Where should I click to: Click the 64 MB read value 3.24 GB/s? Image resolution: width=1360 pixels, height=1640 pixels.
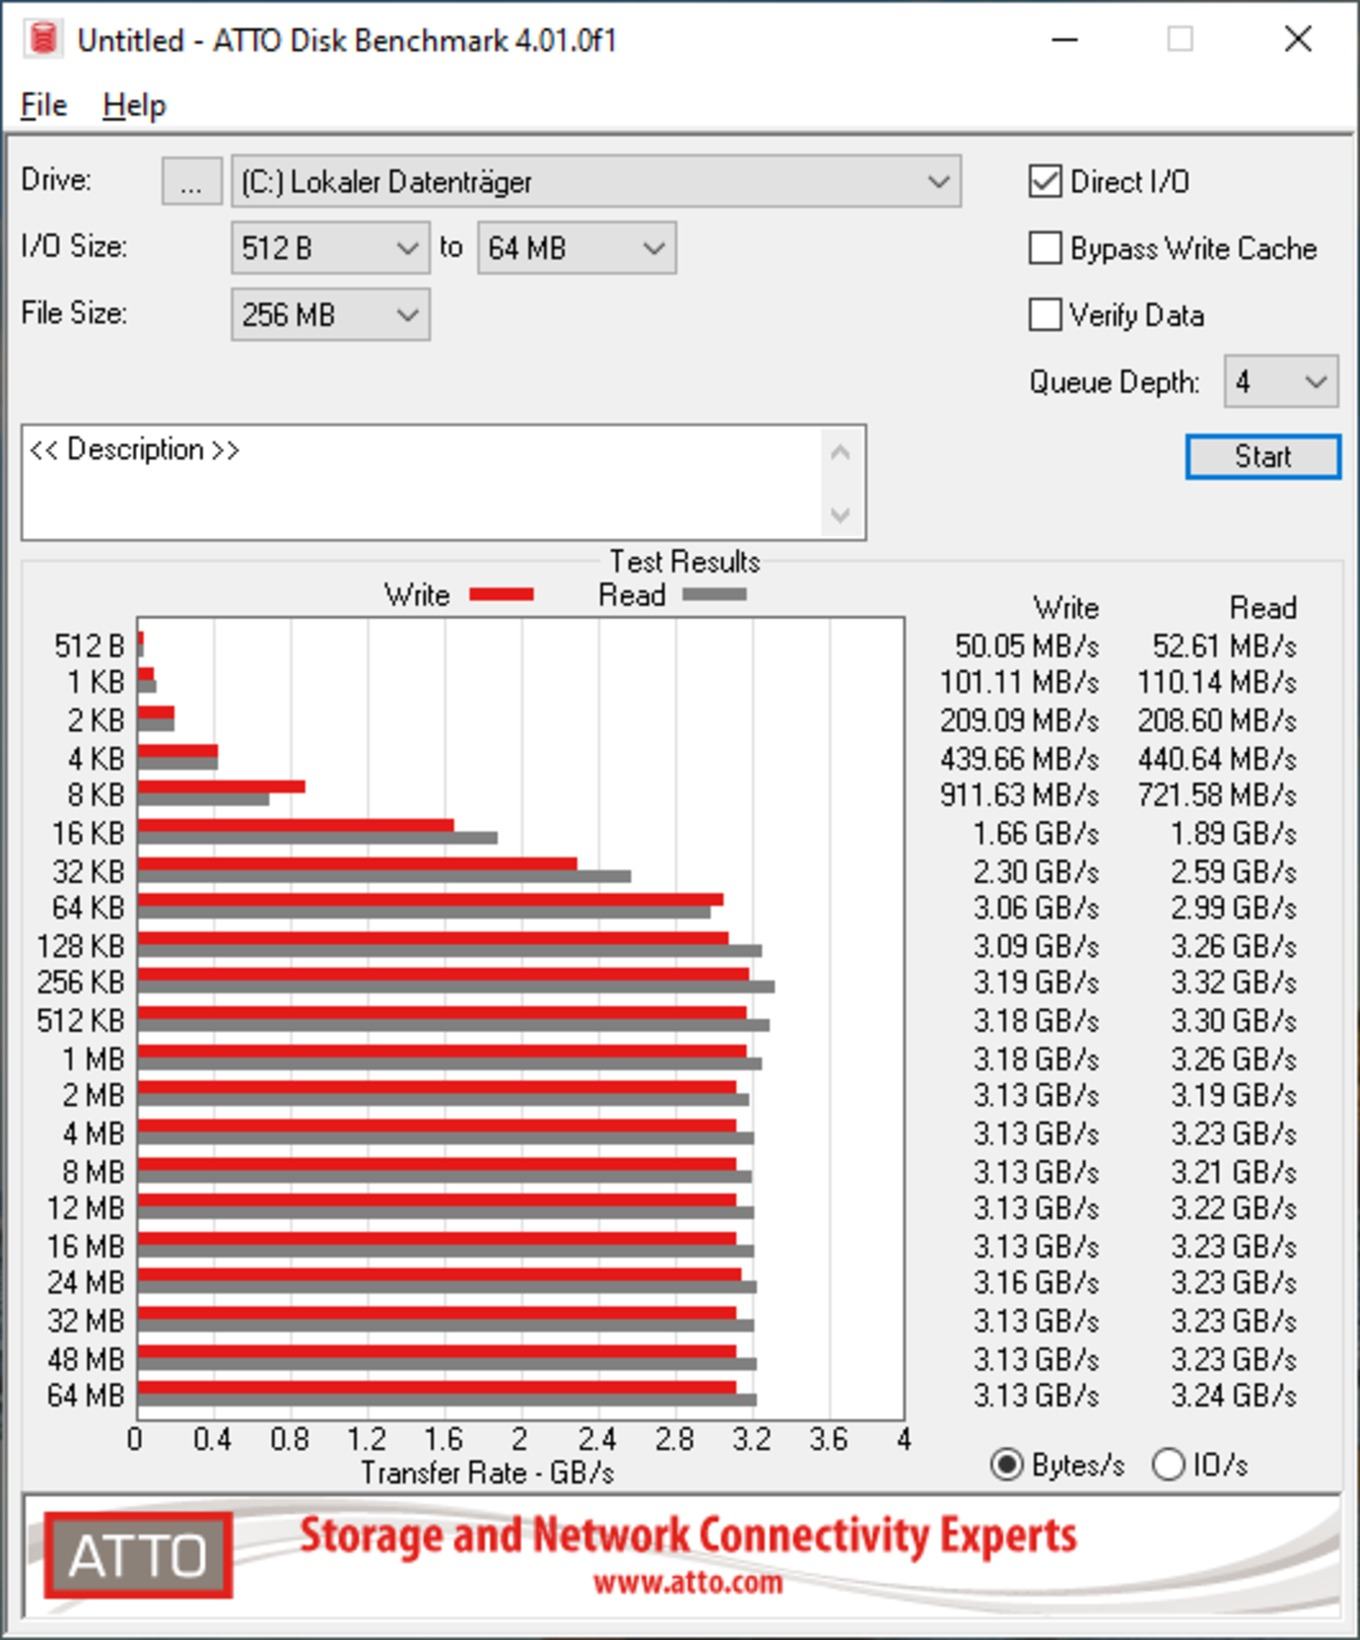[x=1234, y=1396]
